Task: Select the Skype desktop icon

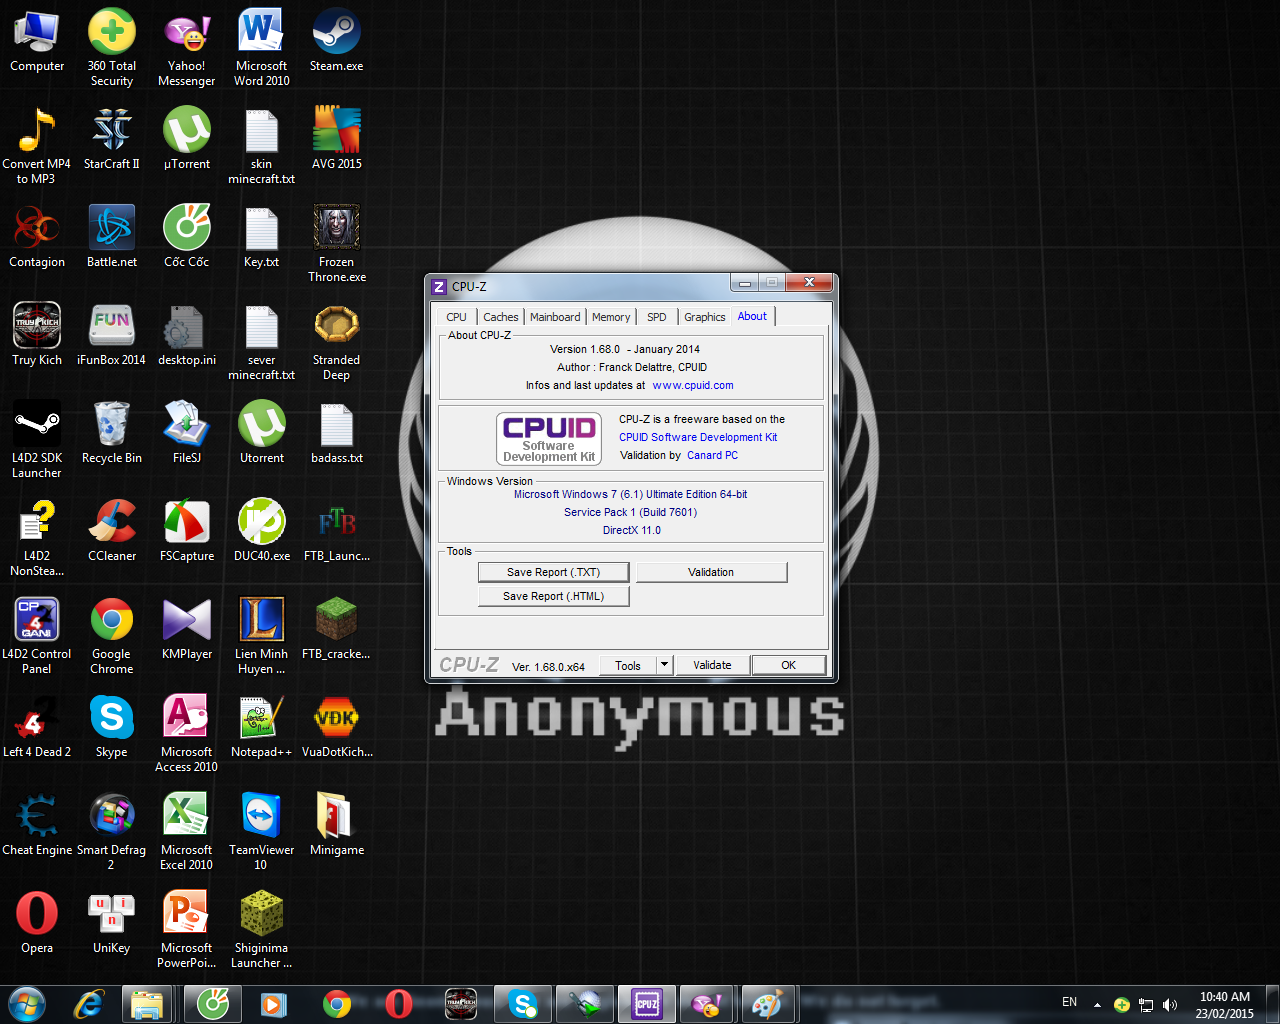Action: click(112, 727)
